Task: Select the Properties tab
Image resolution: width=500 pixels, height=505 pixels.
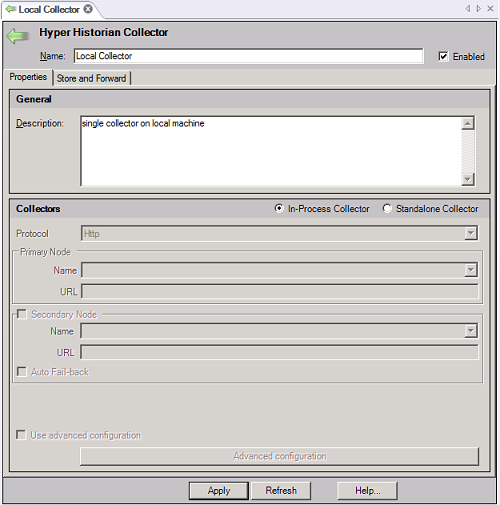Action: (28, 77)
